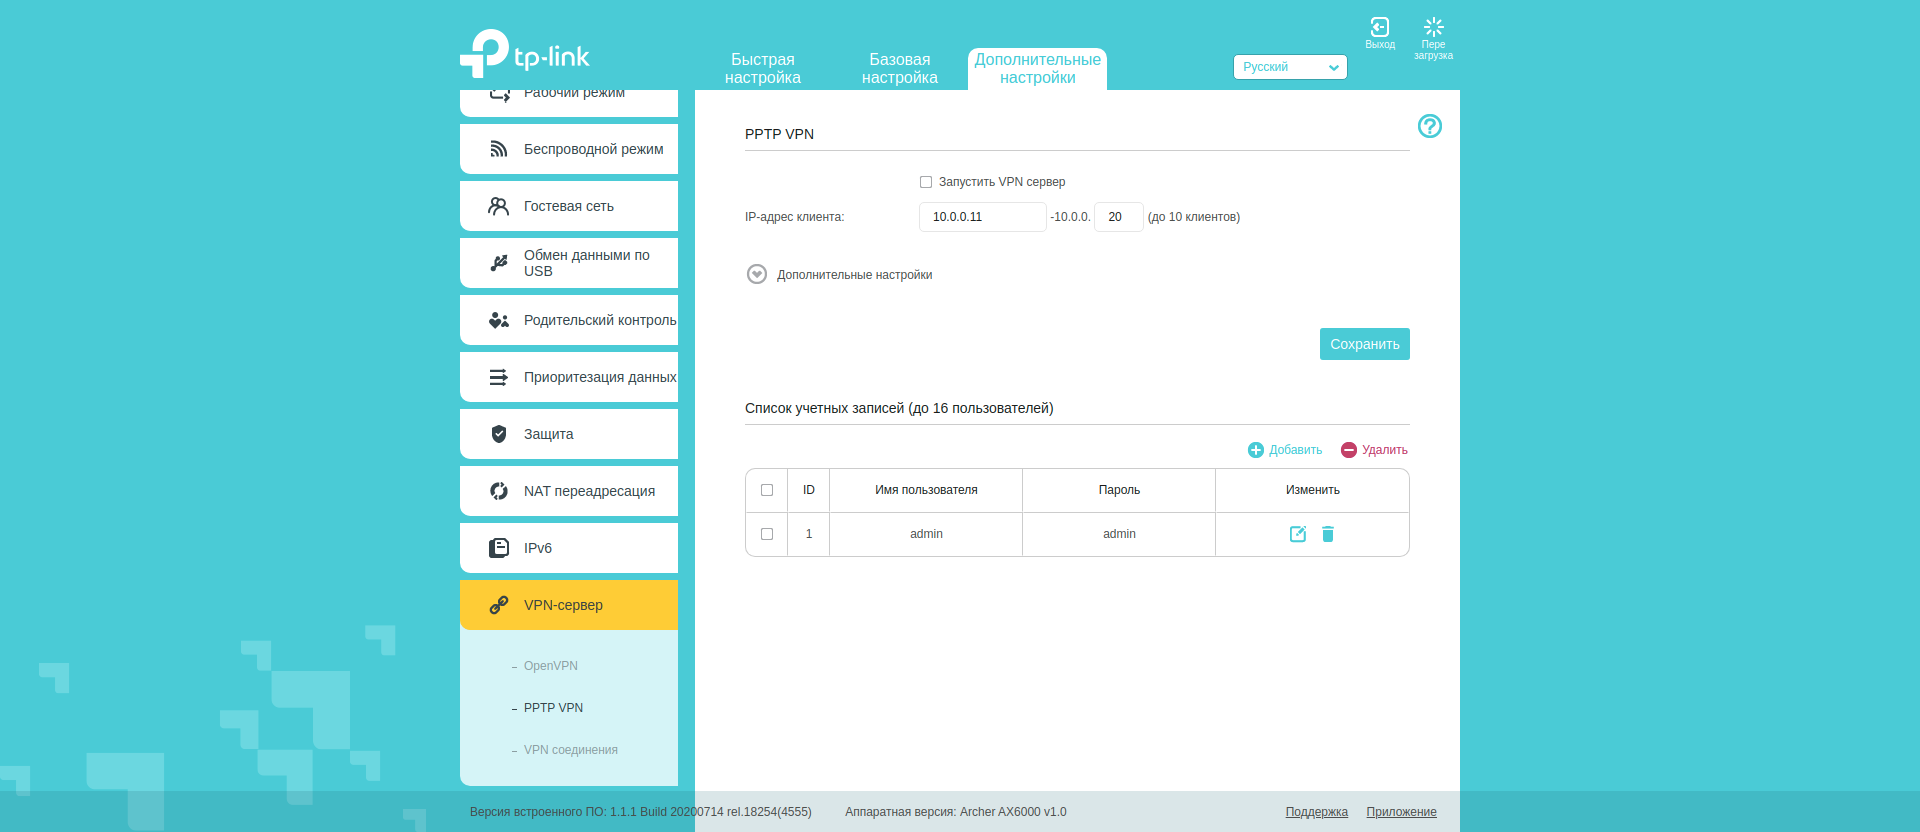Open OpenVPN submenu item

pyautogui.click(x=550, y=666)
